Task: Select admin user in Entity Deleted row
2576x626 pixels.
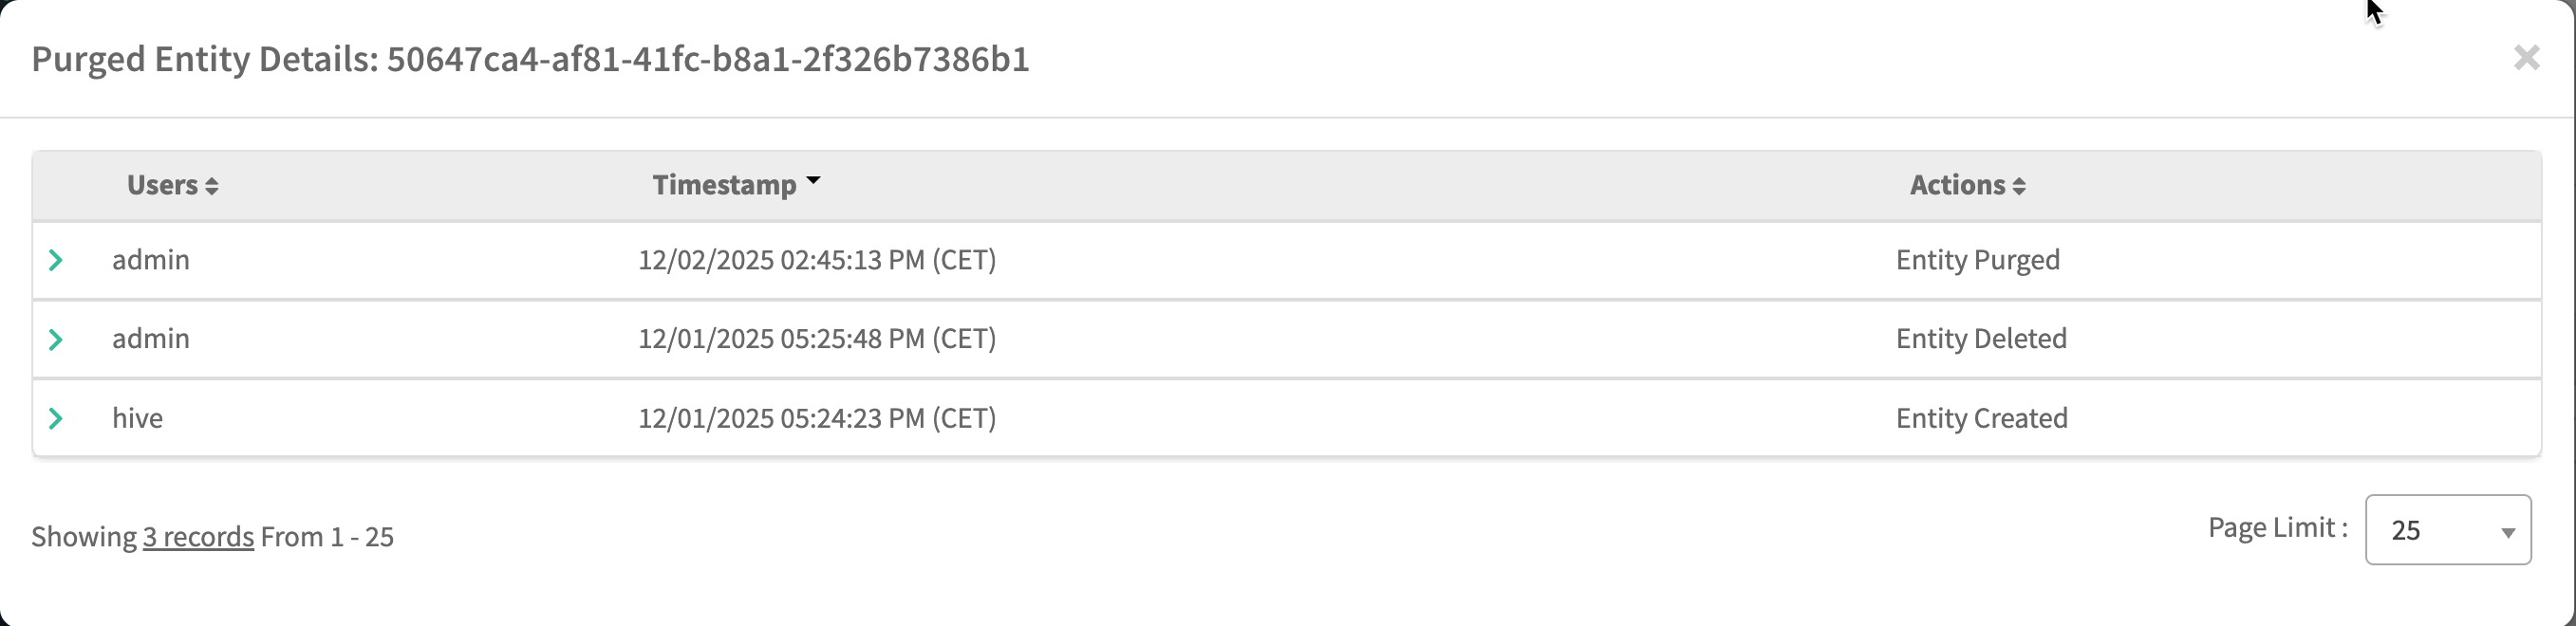Action: pos(151,339)
